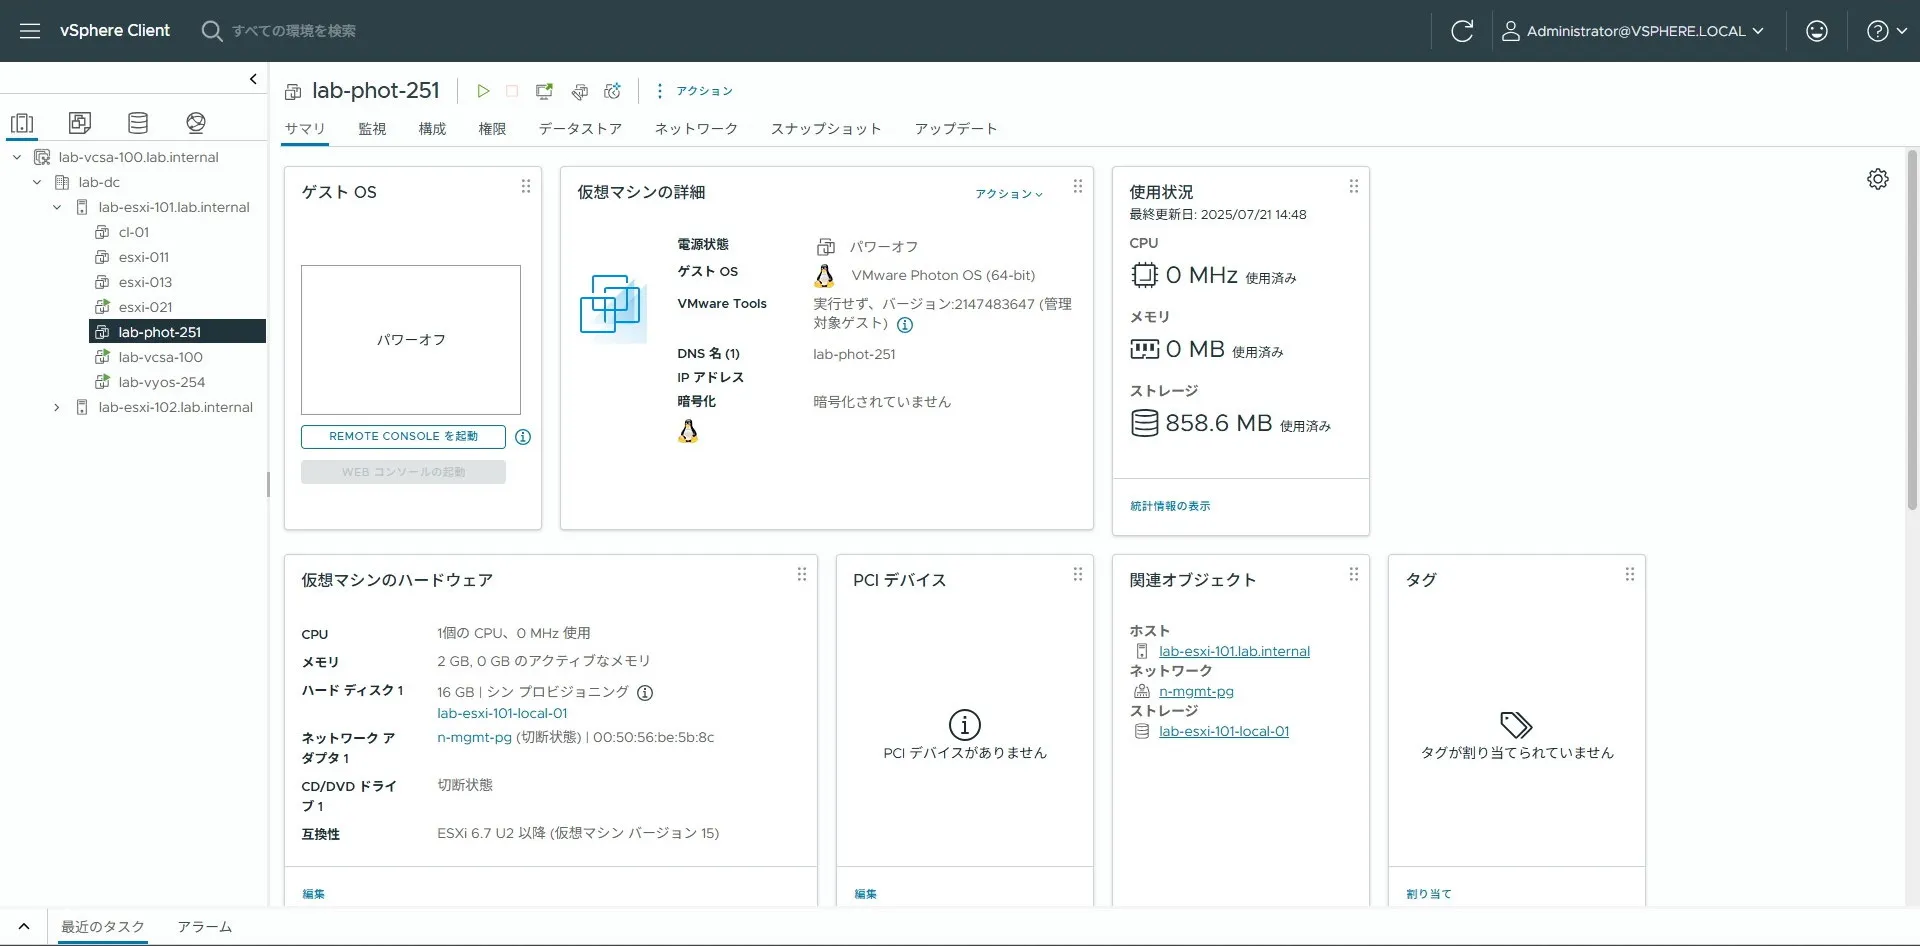The image size is (1920, 946).
Task: Click the power off stop icon
Action: (x=512, y=91)
